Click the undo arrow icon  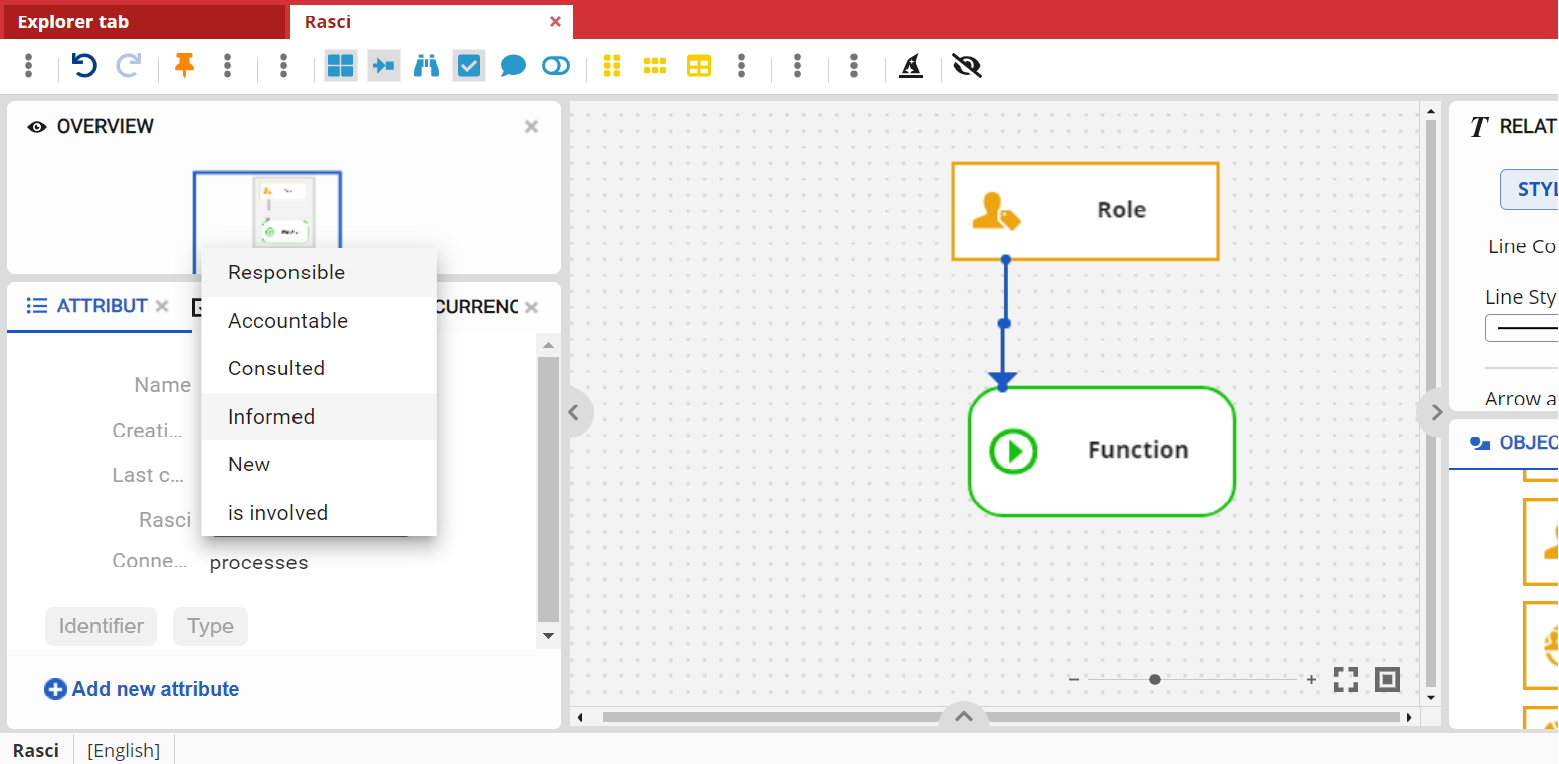pyautogui.click(x=84, y=66)
